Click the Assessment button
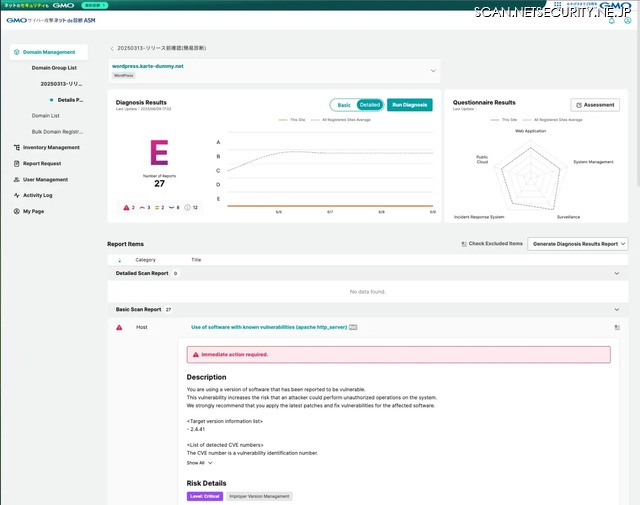Image resolution: width=640 pixels, height=505 pixels. 595,104
